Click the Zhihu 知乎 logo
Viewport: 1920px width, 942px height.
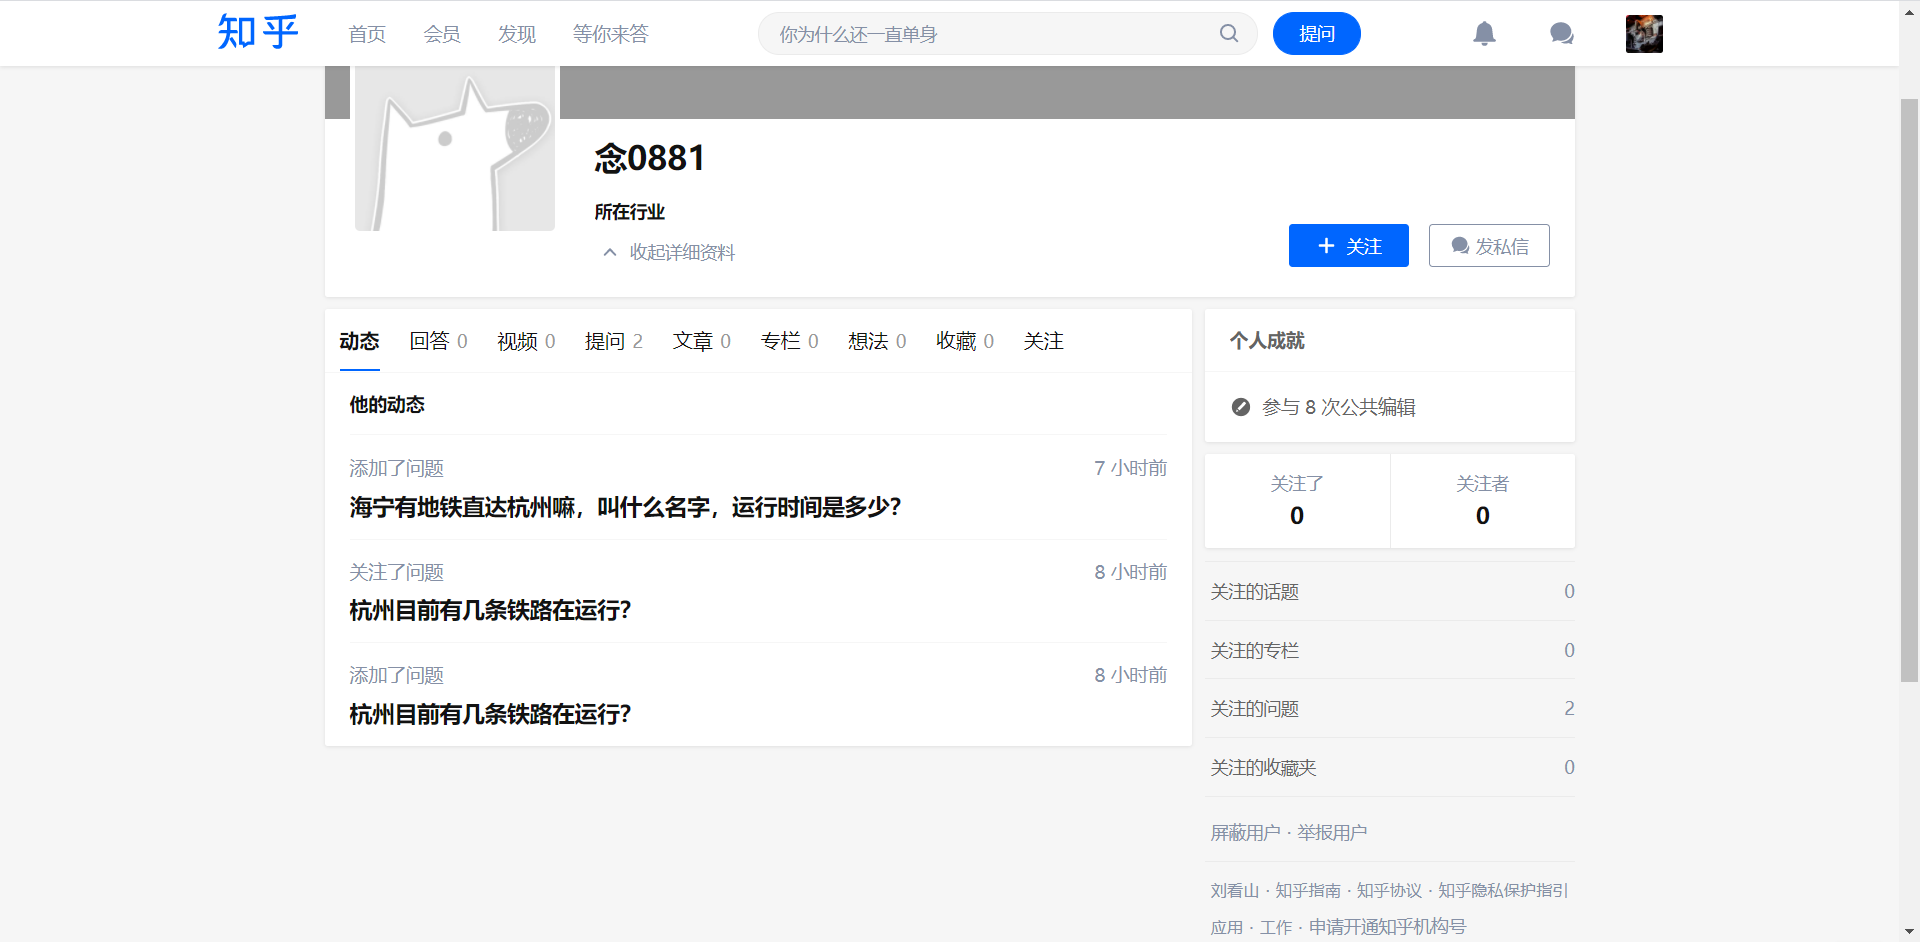[x=258, y=32]
